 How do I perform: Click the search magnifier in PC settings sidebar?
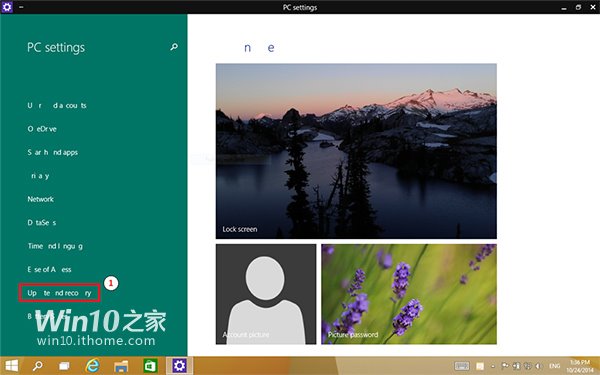(174, 47)
